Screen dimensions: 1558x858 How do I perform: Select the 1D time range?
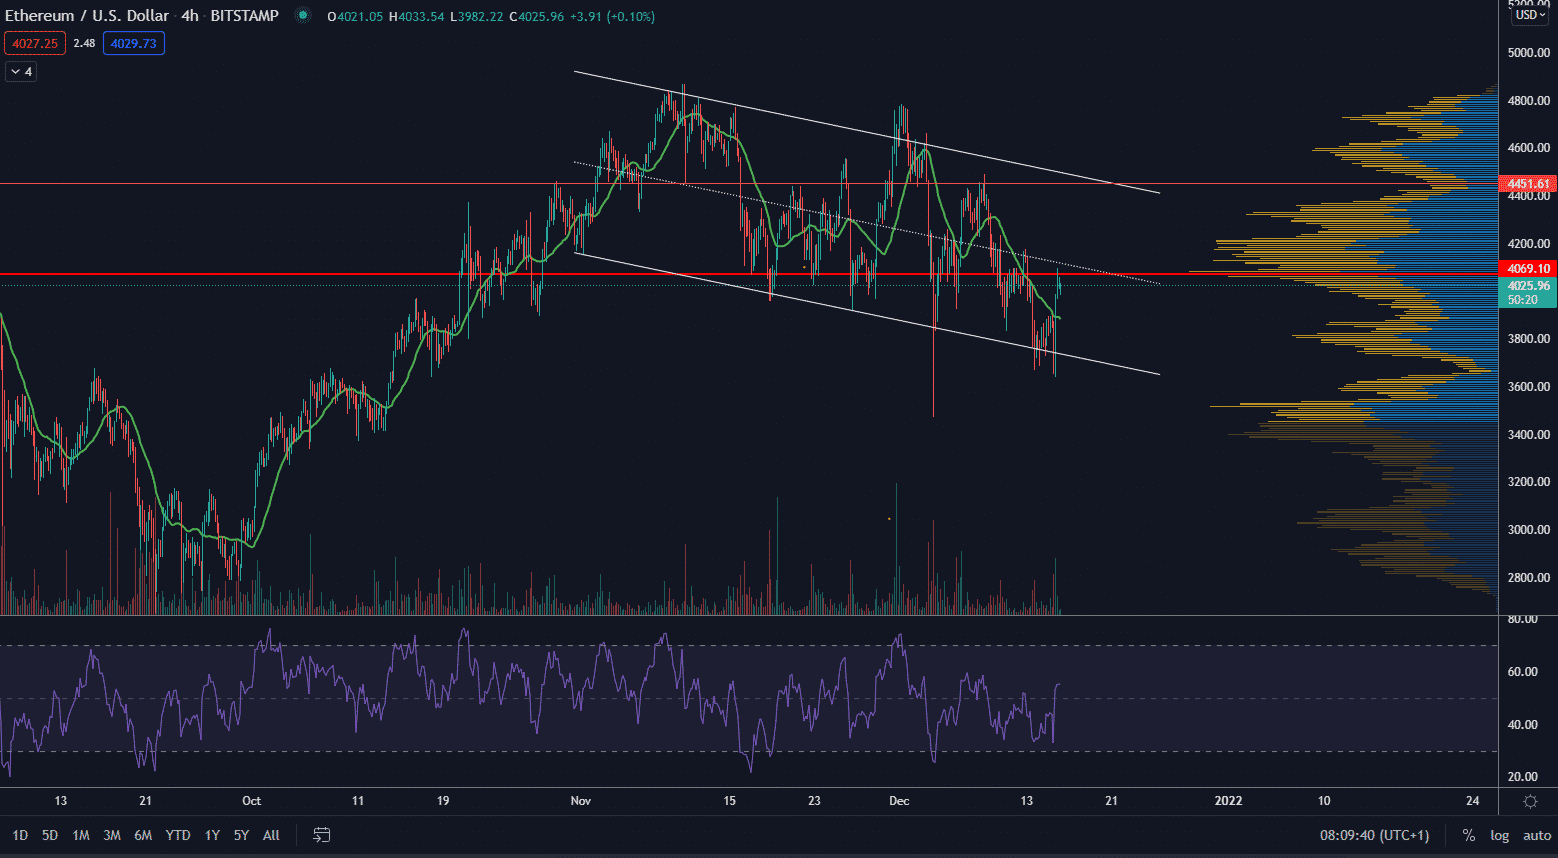coord(20,835)
